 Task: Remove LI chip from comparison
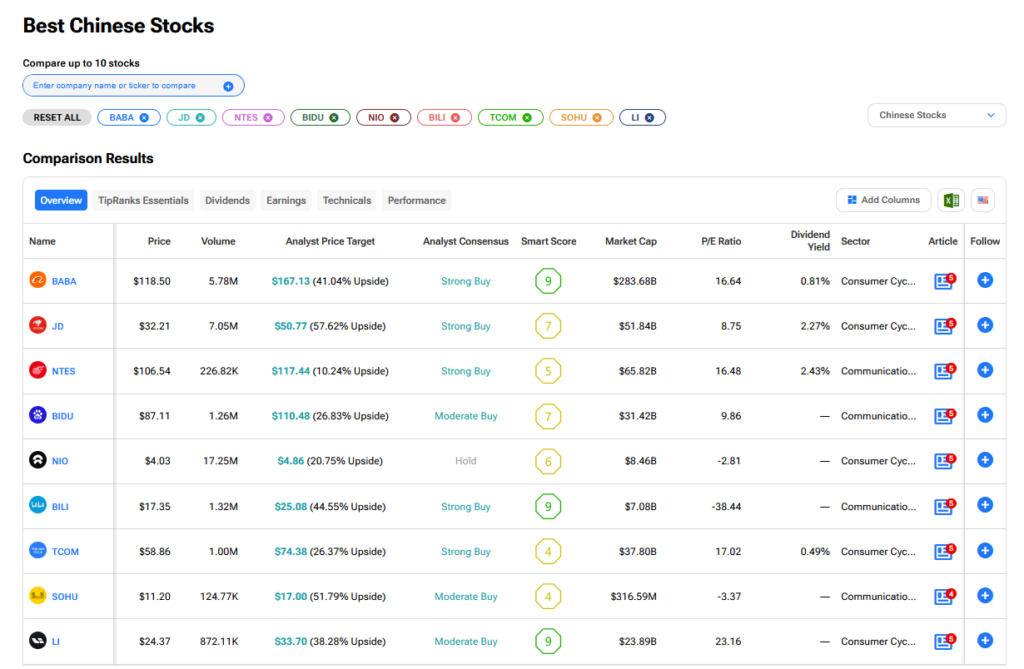(649, 118)
